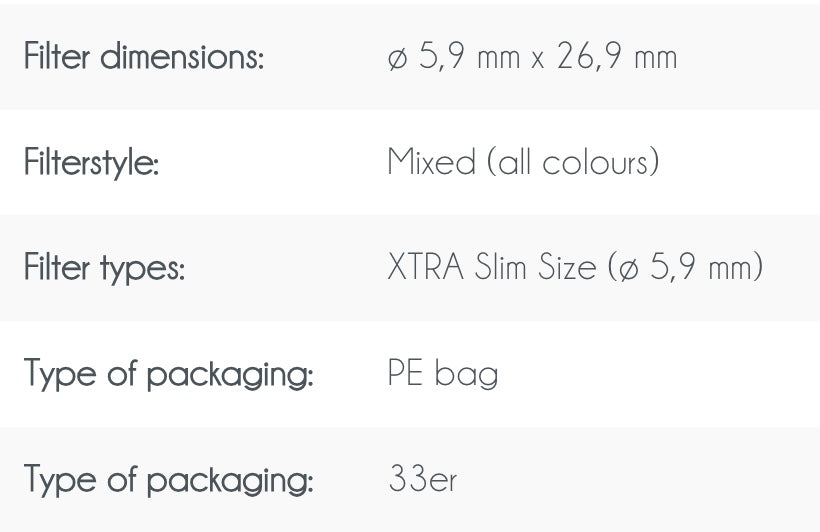This screenshot has height=532, width=820.
Task: Click 'Type of packaging:' label beside 33er
Action: 168,480
